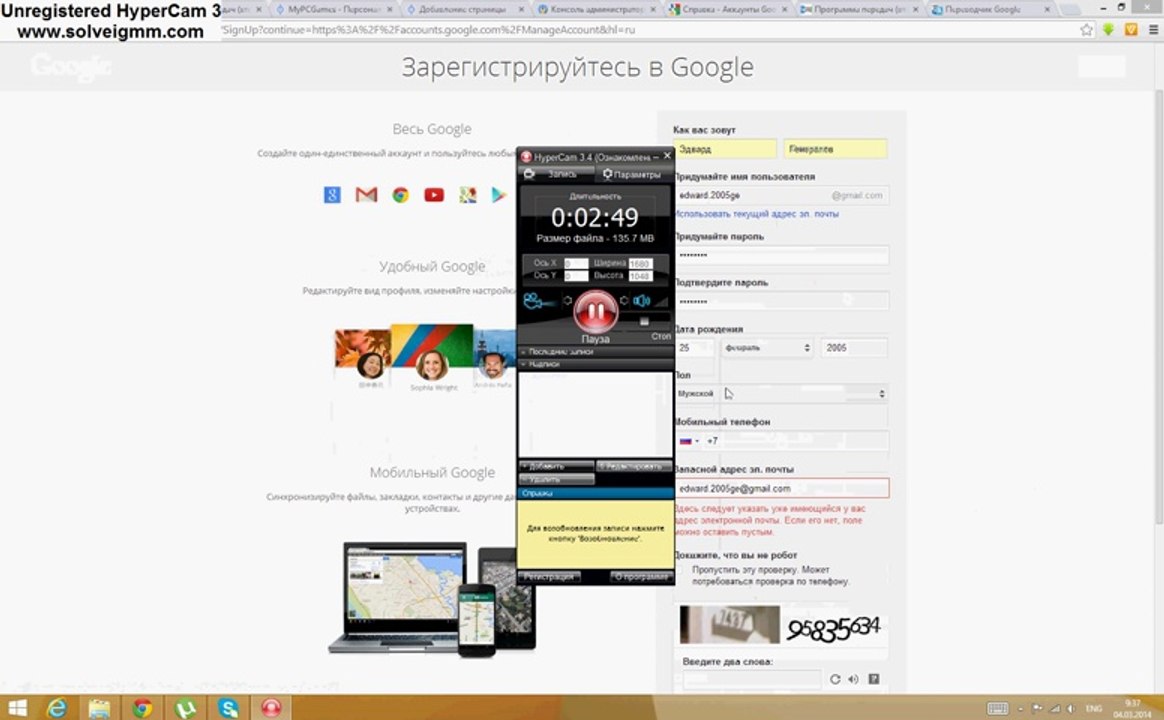Screen dimensions: 1164x720
Task: Click the first name field containing Эдвард
Action: [x=725, y=149]
